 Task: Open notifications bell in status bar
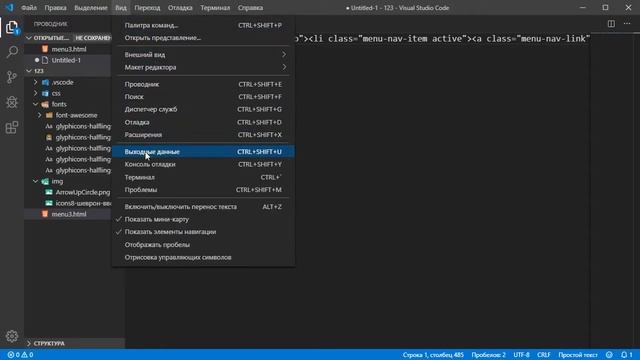[x=627, y=355]
